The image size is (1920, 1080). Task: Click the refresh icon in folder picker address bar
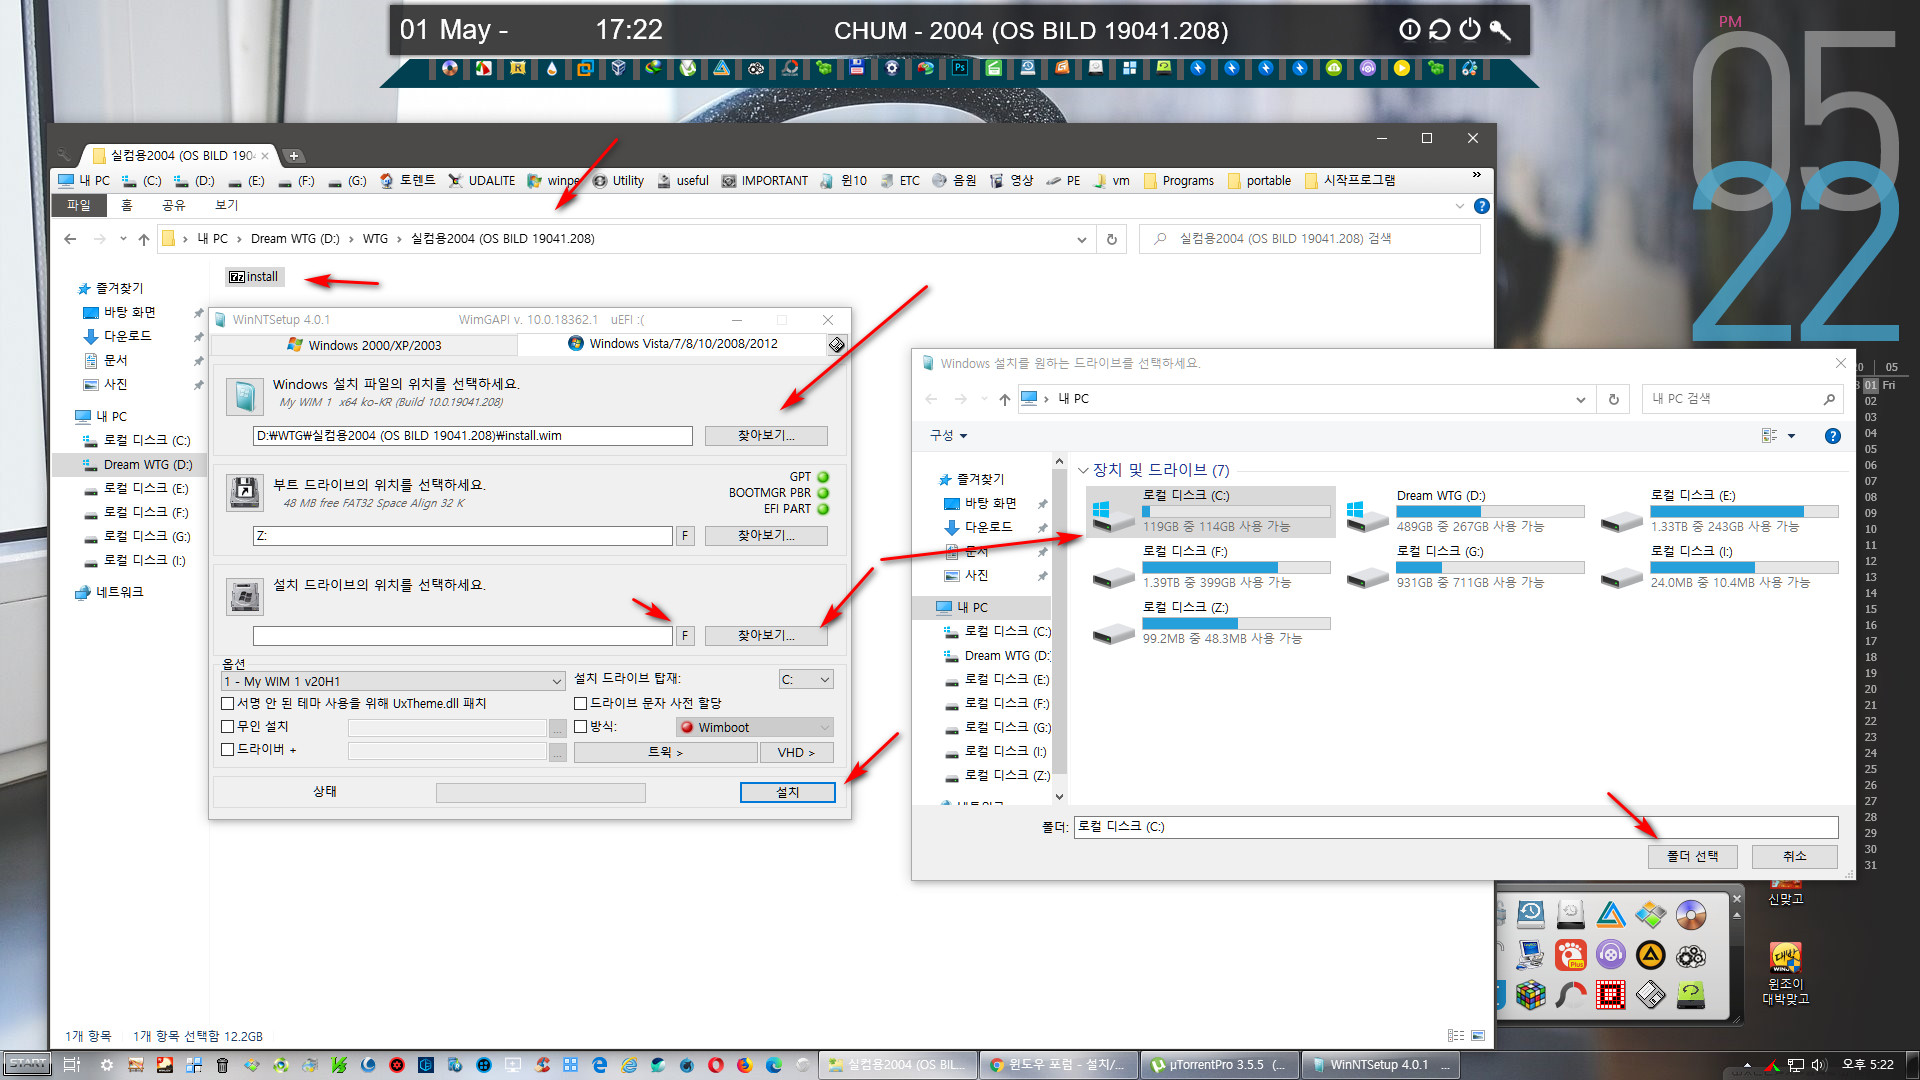tap(1613, 399)
